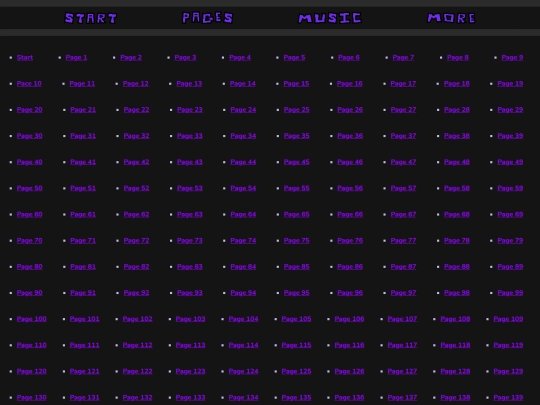The image size is (540, 405).
Task: Go to Page 57
Action: (404, 188)
